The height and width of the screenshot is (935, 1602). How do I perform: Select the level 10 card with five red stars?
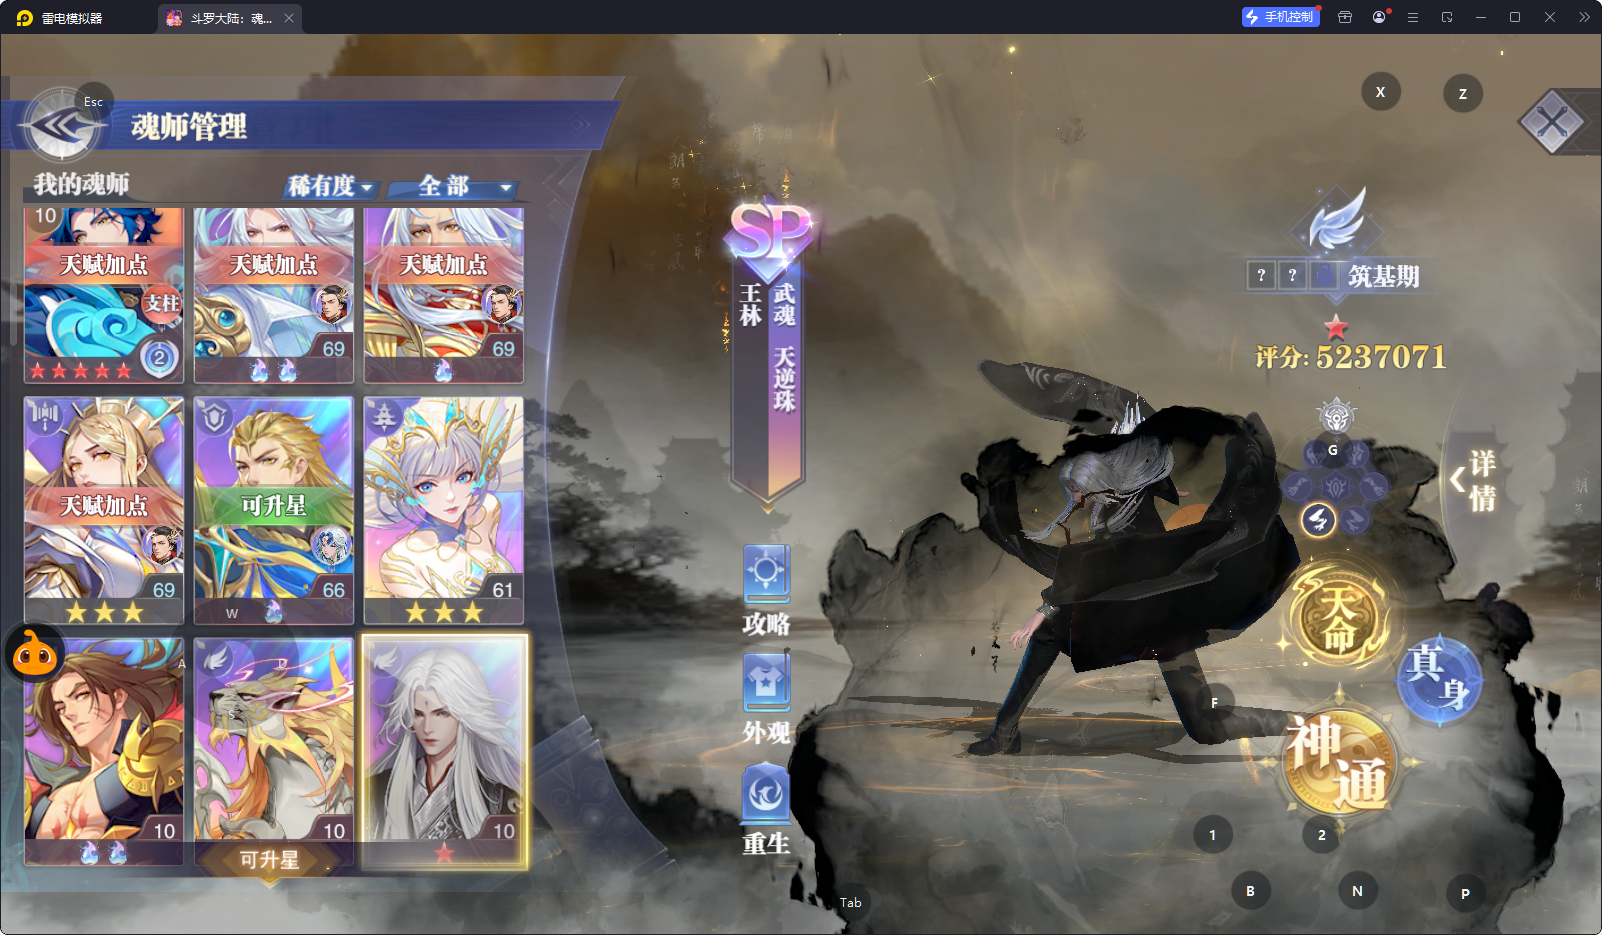coord(104,295)
